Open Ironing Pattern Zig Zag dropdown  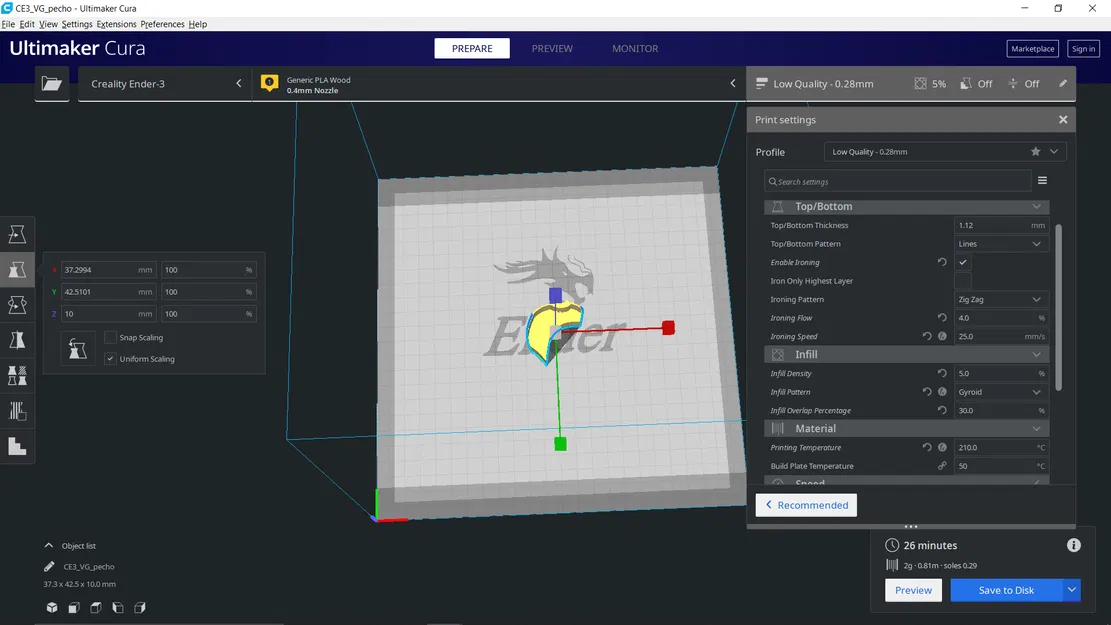pyautogui.click(x=1000, y=299)
